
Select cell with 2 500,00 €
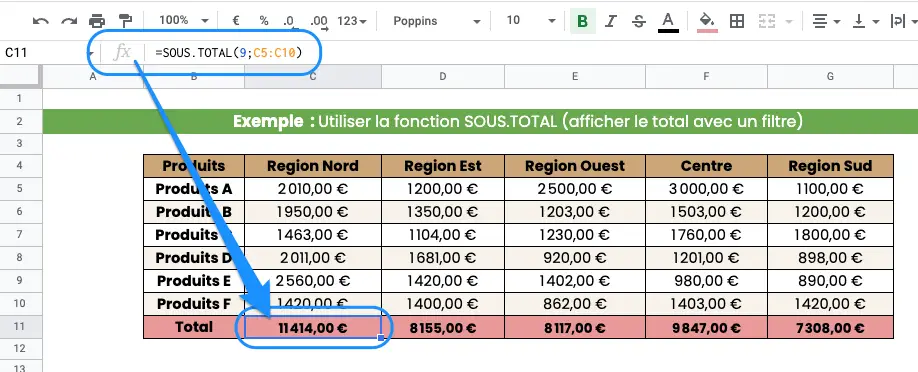tap(575, 189)
